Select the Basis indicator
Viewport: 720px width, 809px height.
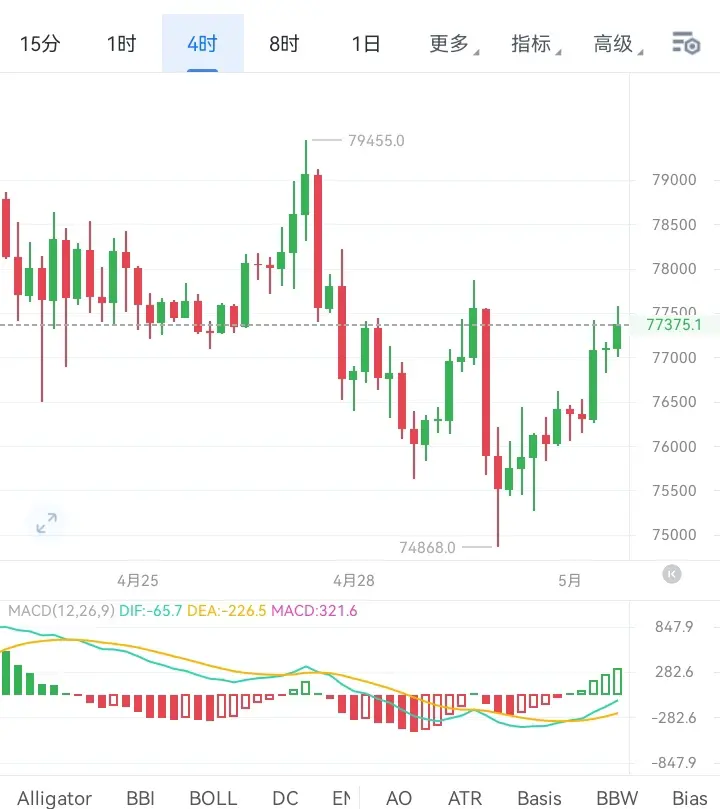(x=539, y=798)
